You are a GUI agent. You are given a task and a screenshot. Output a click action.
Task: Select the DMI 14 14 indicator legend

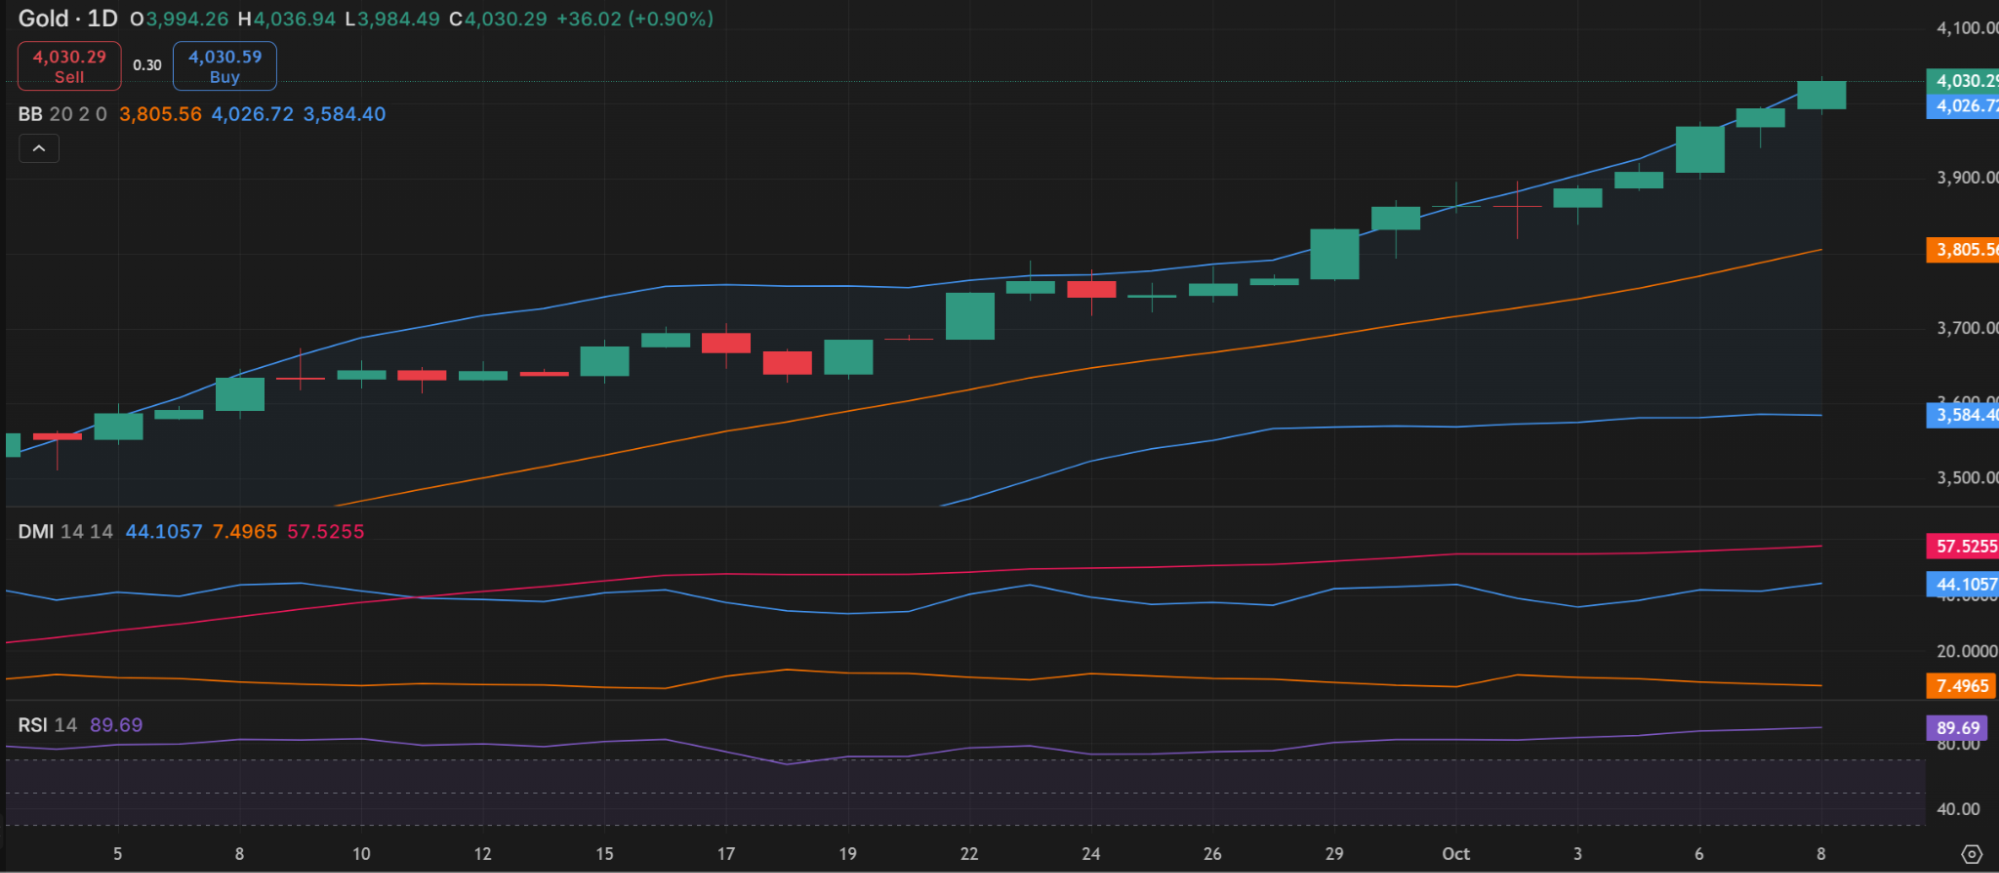pyautogui.click(x=65, y=532)
